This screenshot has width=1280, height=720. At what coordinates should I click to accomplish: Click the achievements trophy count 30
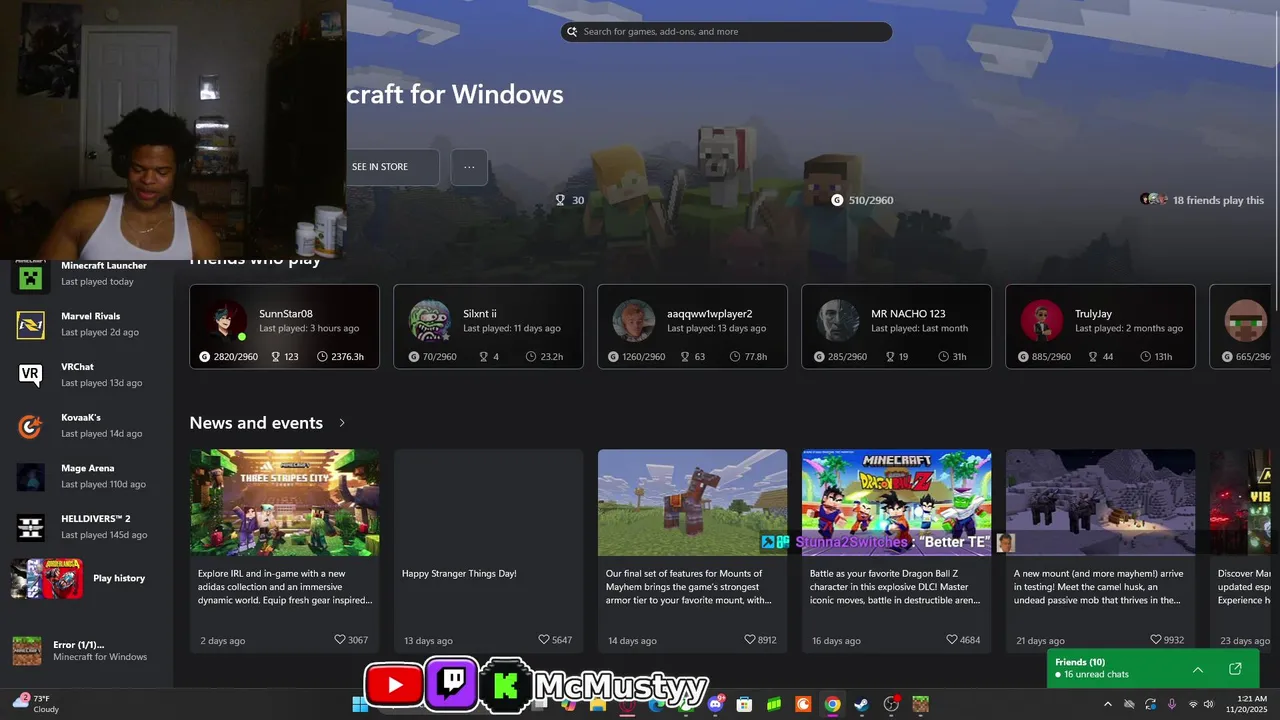tap(570, 200)
